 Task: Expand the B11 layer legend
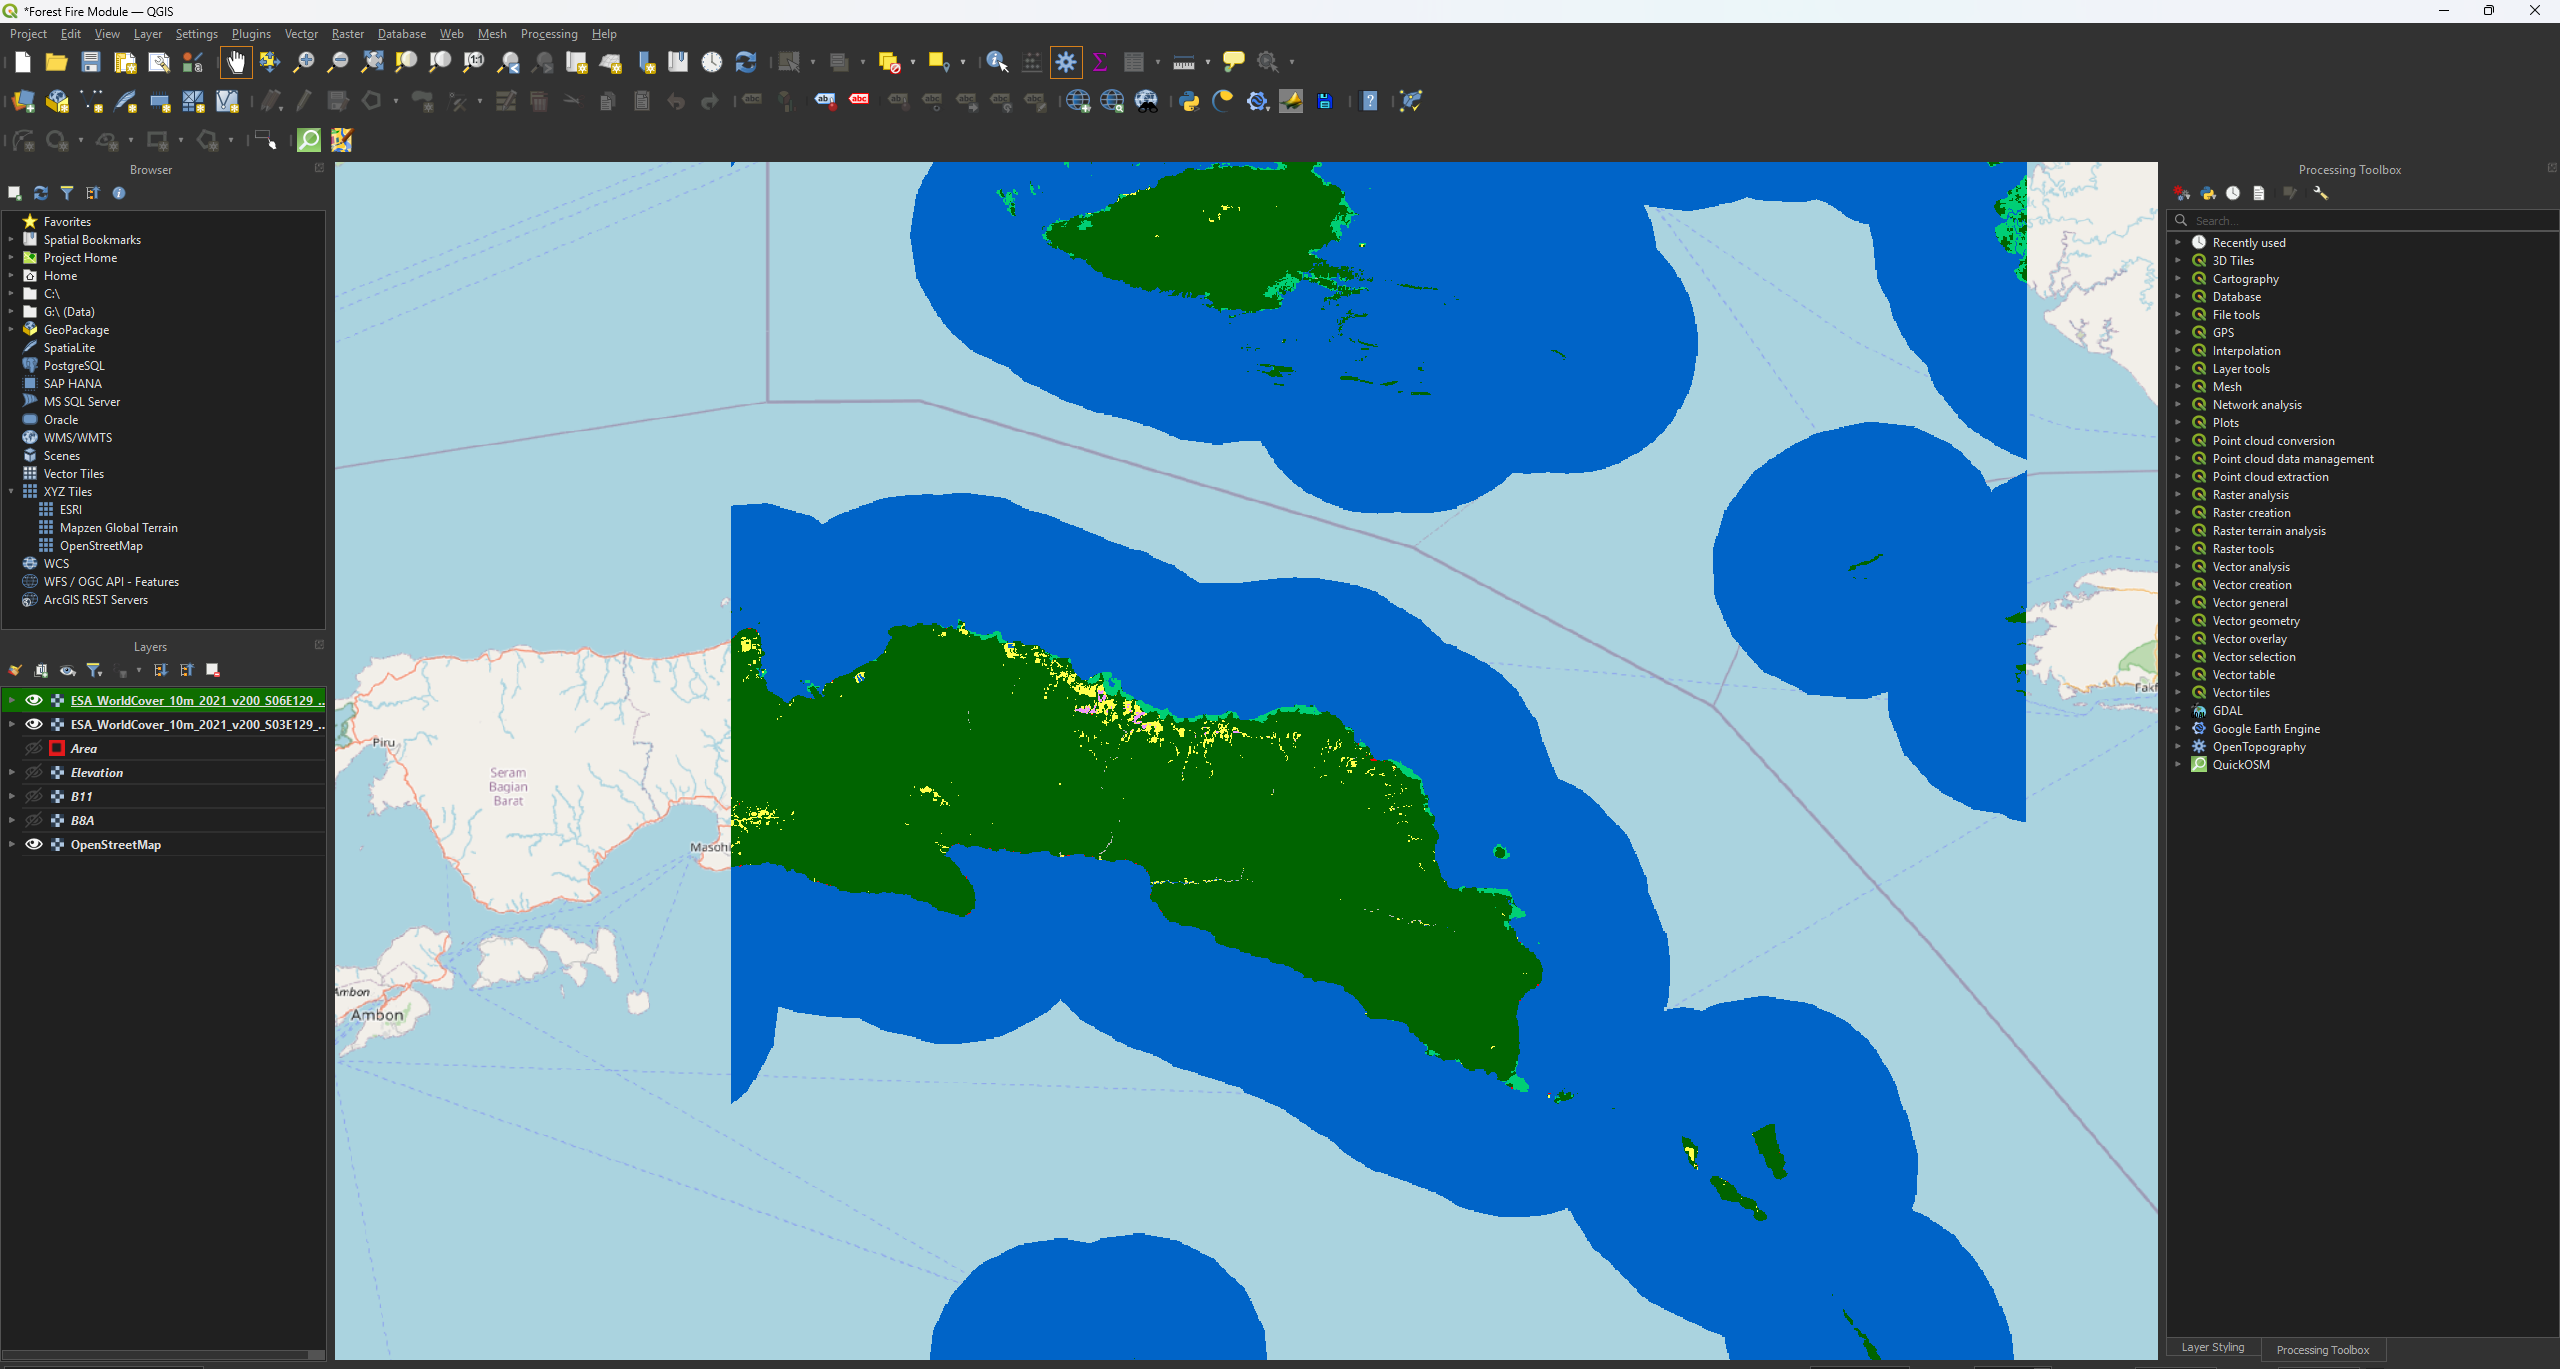point(11,797)
